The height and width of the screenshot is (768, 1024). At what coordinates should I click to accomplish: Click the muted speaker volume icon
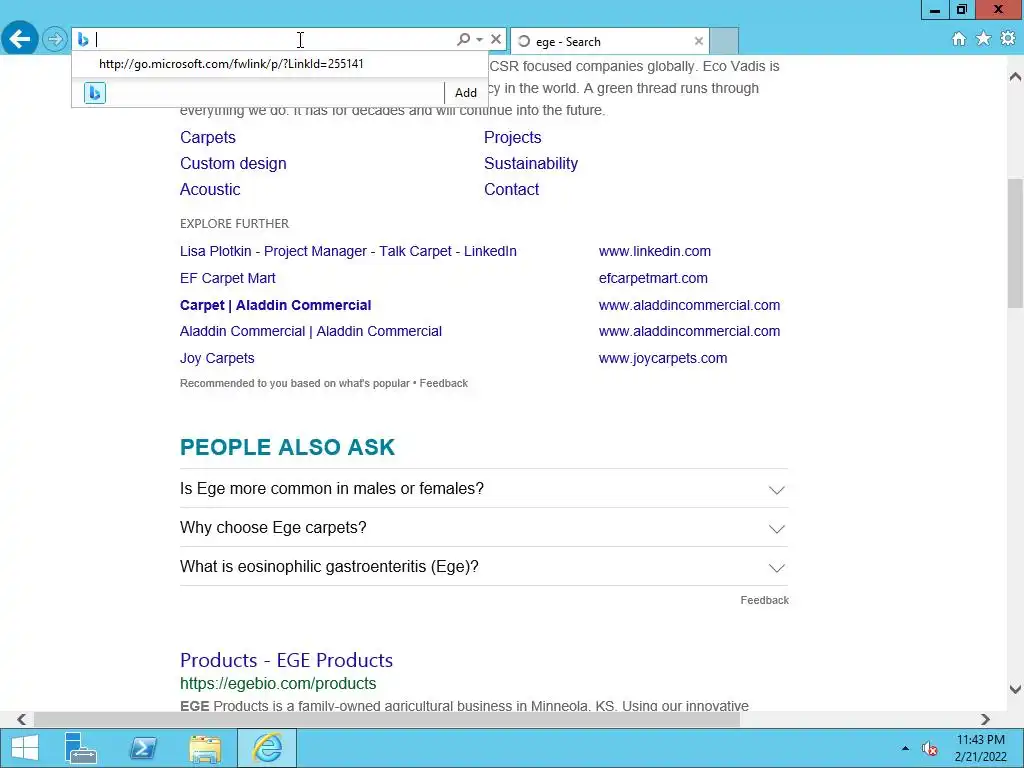coord(929,748)
